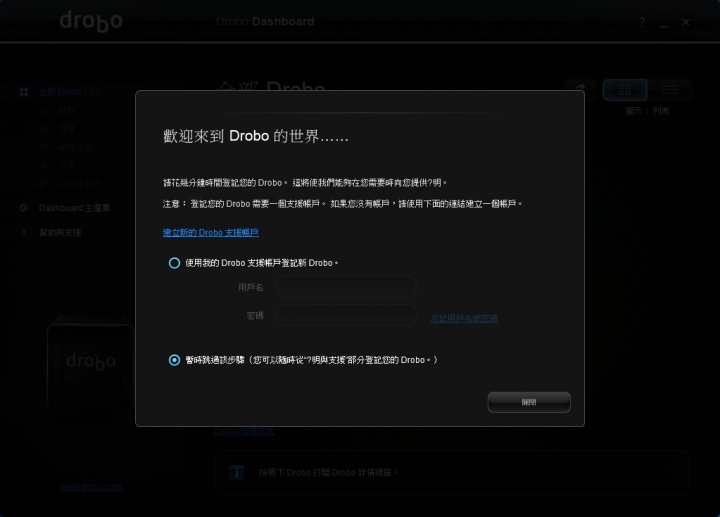Click the share arrow button in the toolbar

[x=580, y=90]
